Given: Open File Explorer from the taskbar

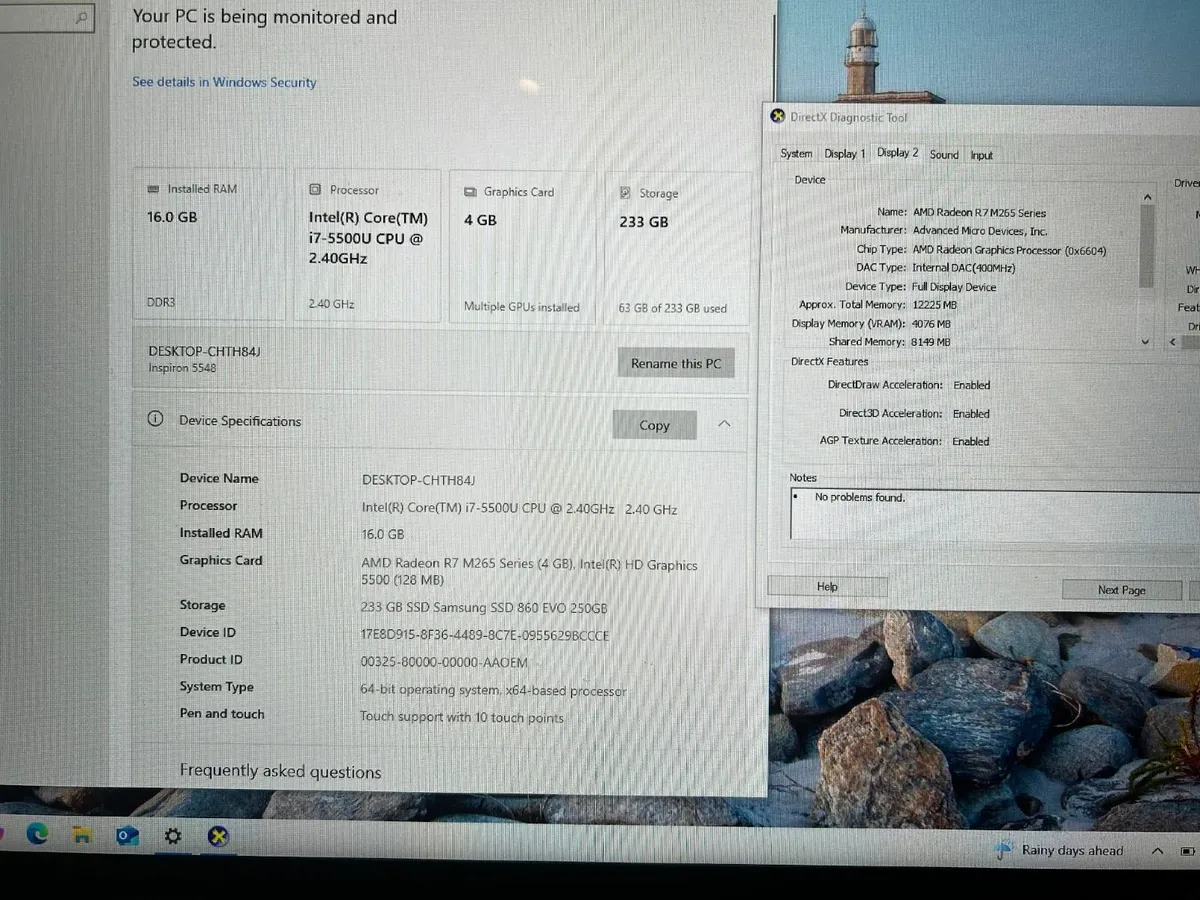Looking at the screenshot, I should coord(83,834).
